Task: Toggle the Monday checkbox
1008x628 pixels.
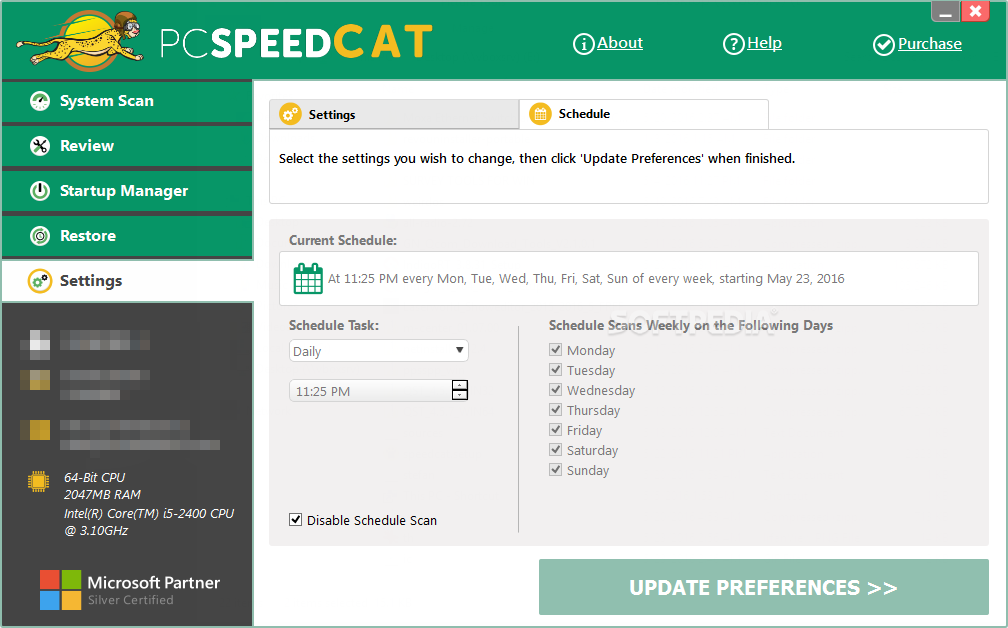Action: coord(555,350)
